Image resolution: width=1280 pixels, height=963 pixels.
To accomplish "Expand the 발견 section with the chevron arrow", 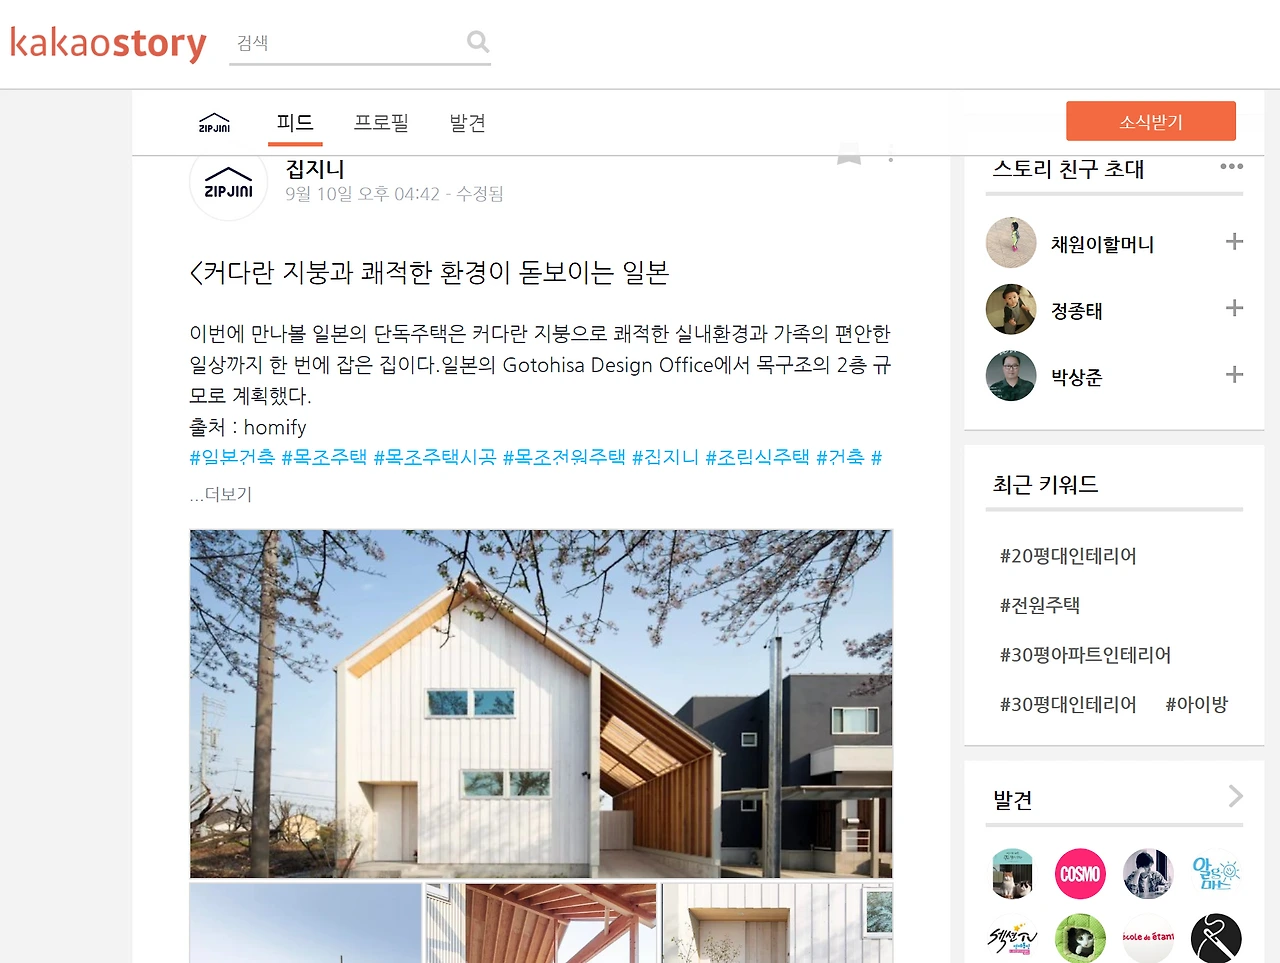I will click(x=1236, y=796).
